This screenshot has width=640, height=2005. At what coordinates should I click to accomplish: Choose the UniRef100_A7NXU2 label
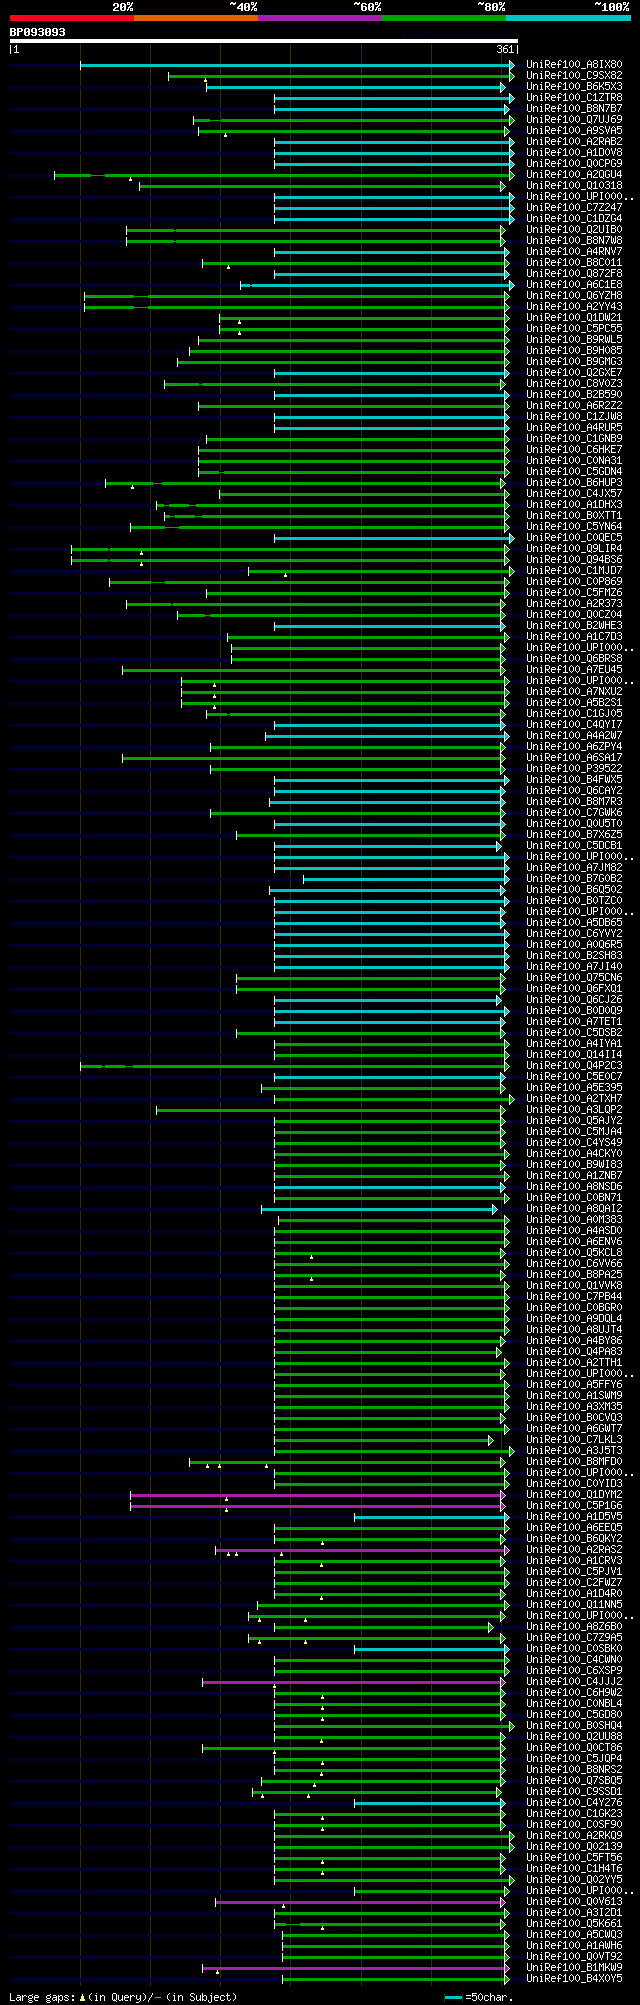(x=574, y=692)
